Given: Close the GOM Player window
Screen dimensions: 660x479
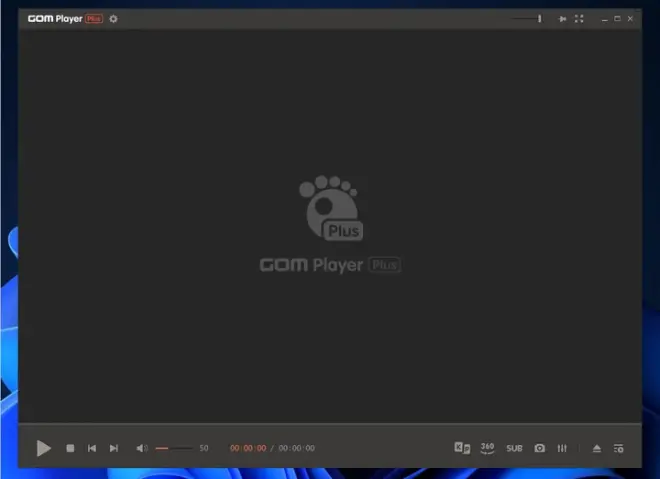Looking at the screenshot, I should tap(630, 19).
